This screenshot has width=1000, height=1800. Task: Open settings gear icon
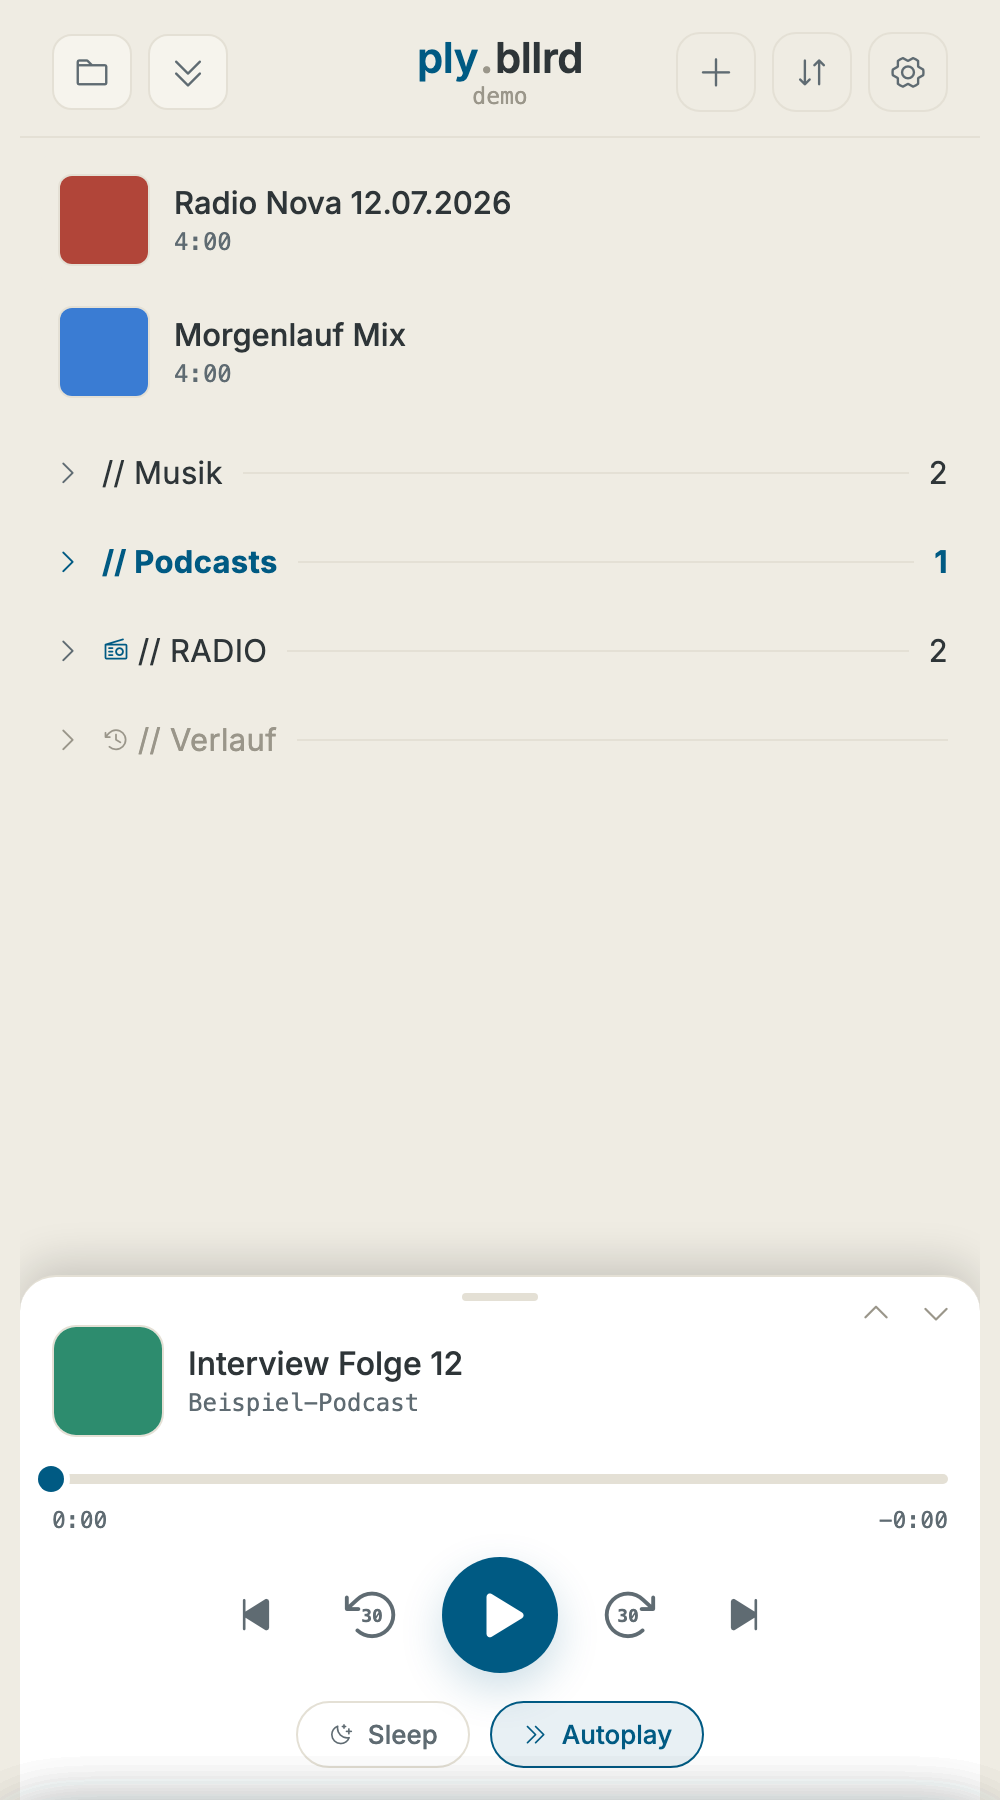coord(908,72)
